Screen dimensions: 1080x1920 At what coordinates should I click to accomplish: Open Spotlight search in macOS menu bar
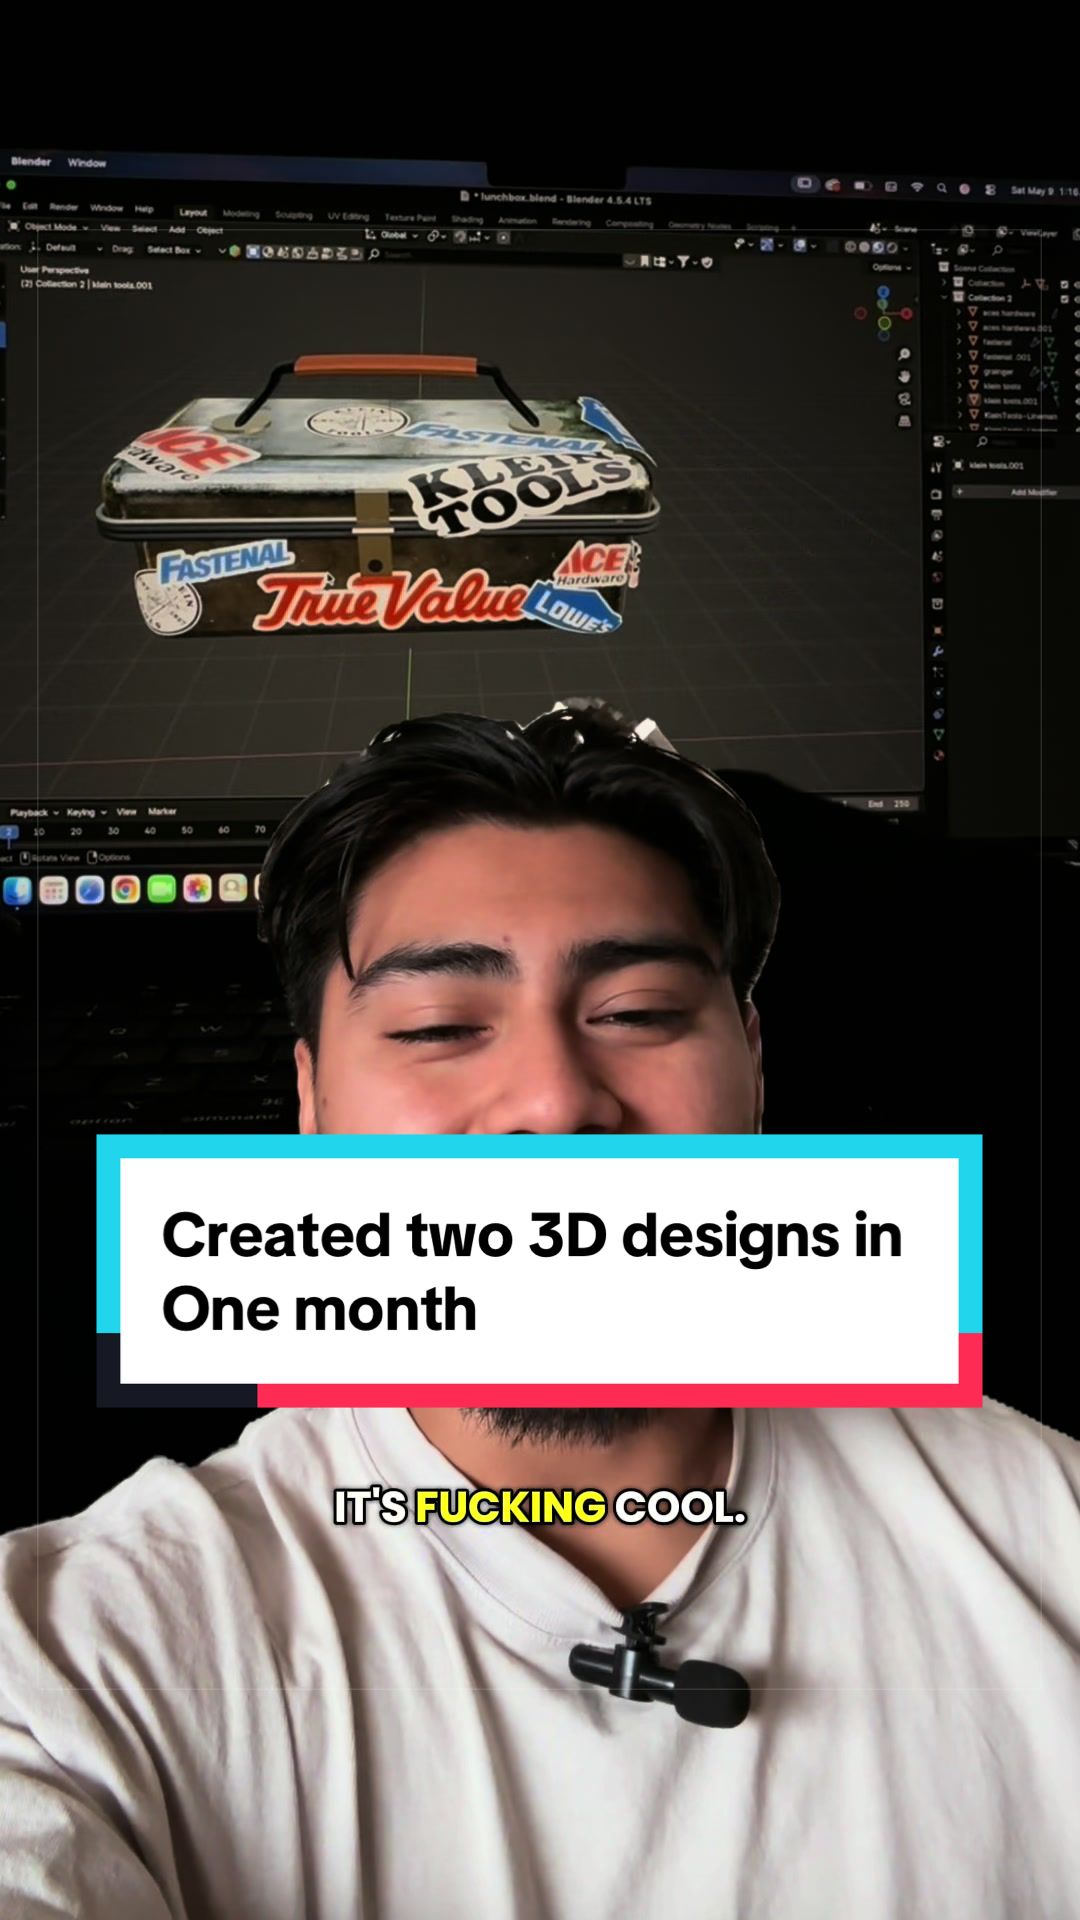coord(941,187)
